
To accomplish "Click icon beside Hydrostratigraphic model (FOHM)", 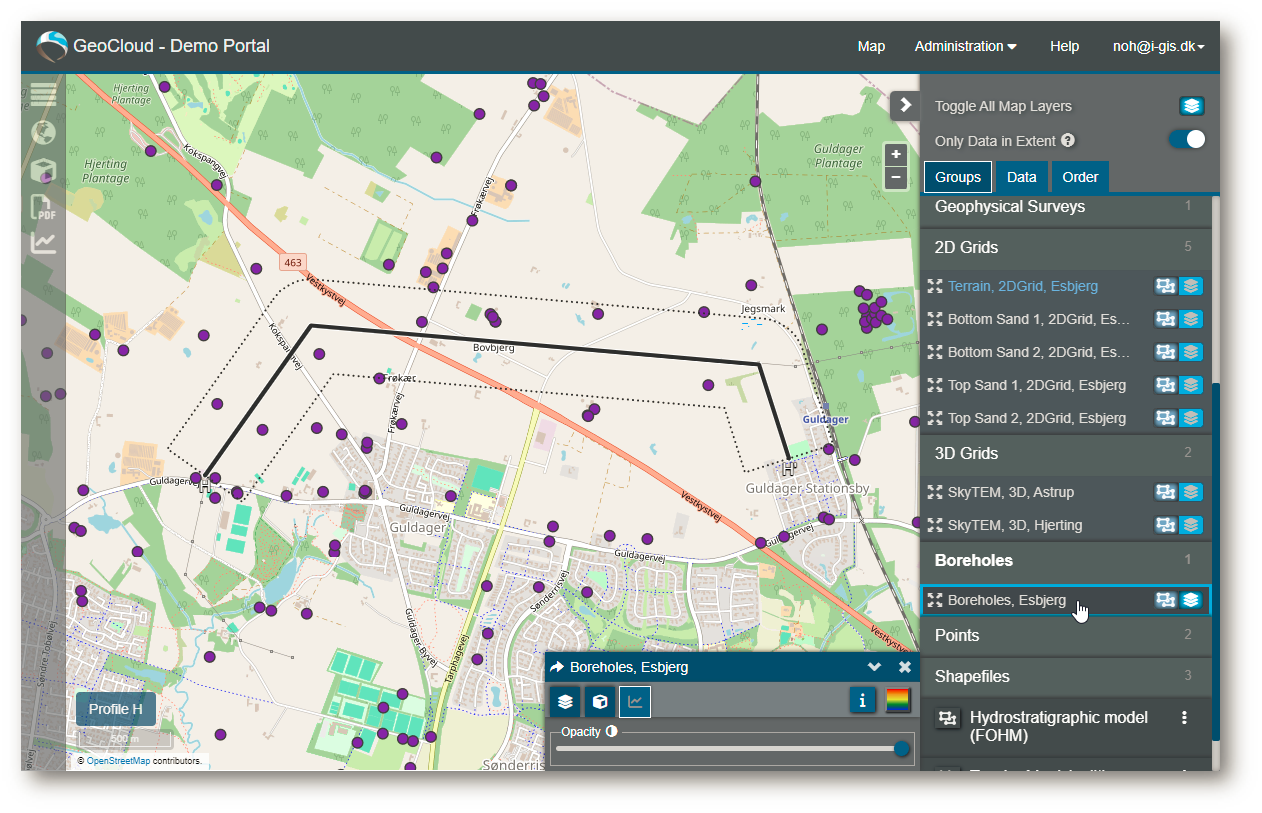I will 948,718.
